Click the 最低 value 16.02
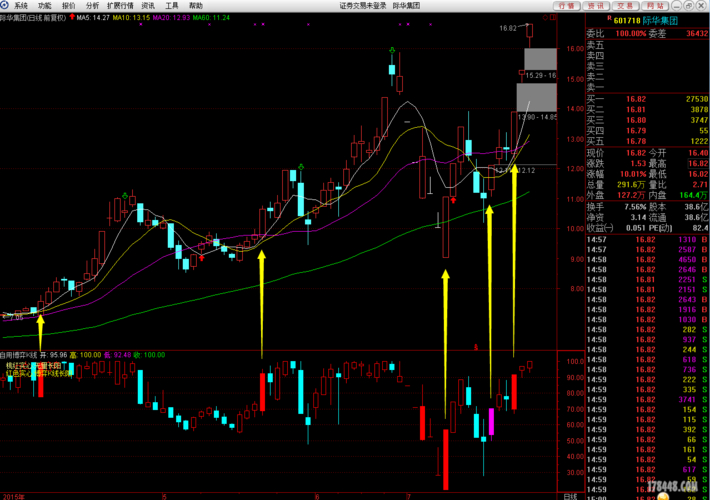Viewport: 710px width, 500px height. (698, 174)
